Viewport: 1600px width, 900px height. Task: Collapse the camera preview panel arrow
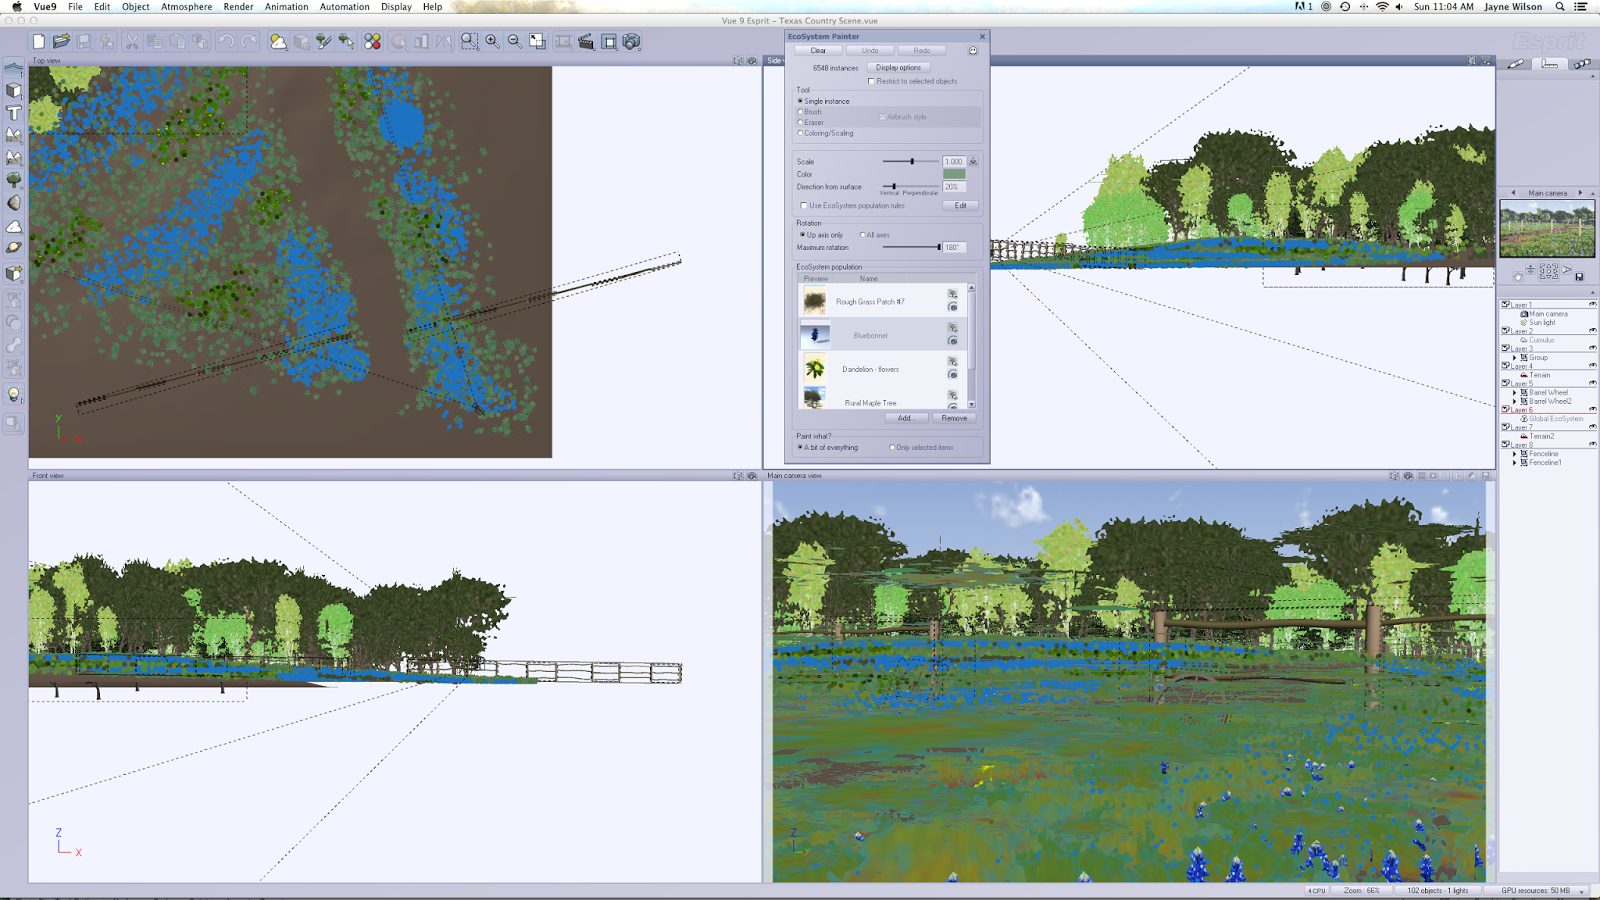click(1592, 193)
